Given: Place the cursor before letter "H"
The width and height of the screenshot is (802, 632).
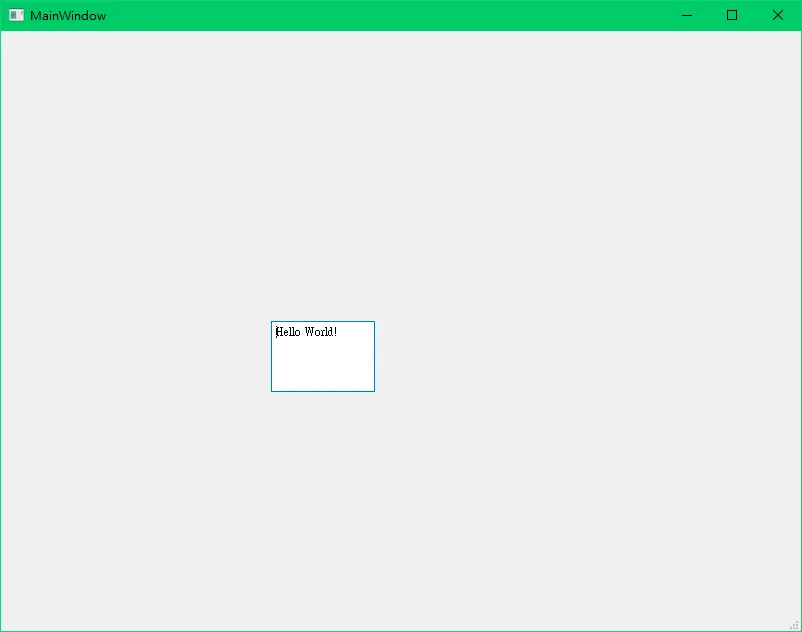Looking at the screenshot, I should click(x=276, y=332).
